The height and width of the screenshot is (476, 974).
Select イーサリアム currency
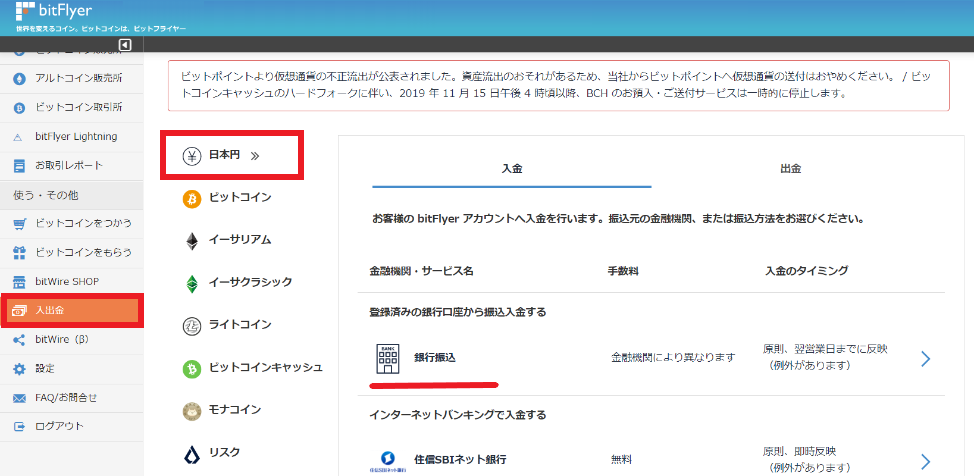(x=240, y=240)
